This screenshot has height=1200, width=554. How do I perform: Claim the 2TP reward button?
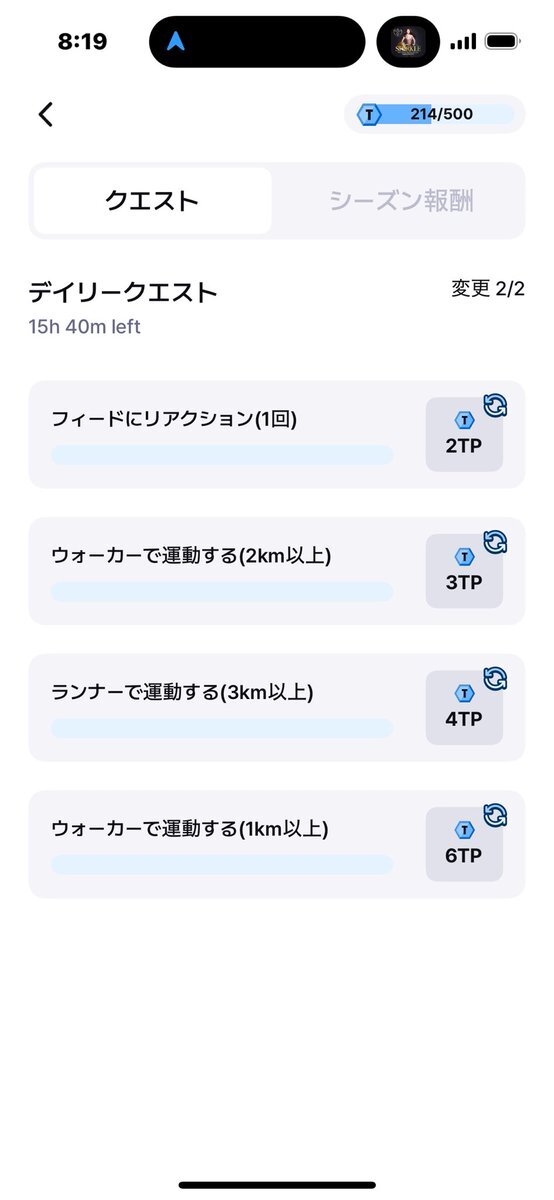[464, 434]
